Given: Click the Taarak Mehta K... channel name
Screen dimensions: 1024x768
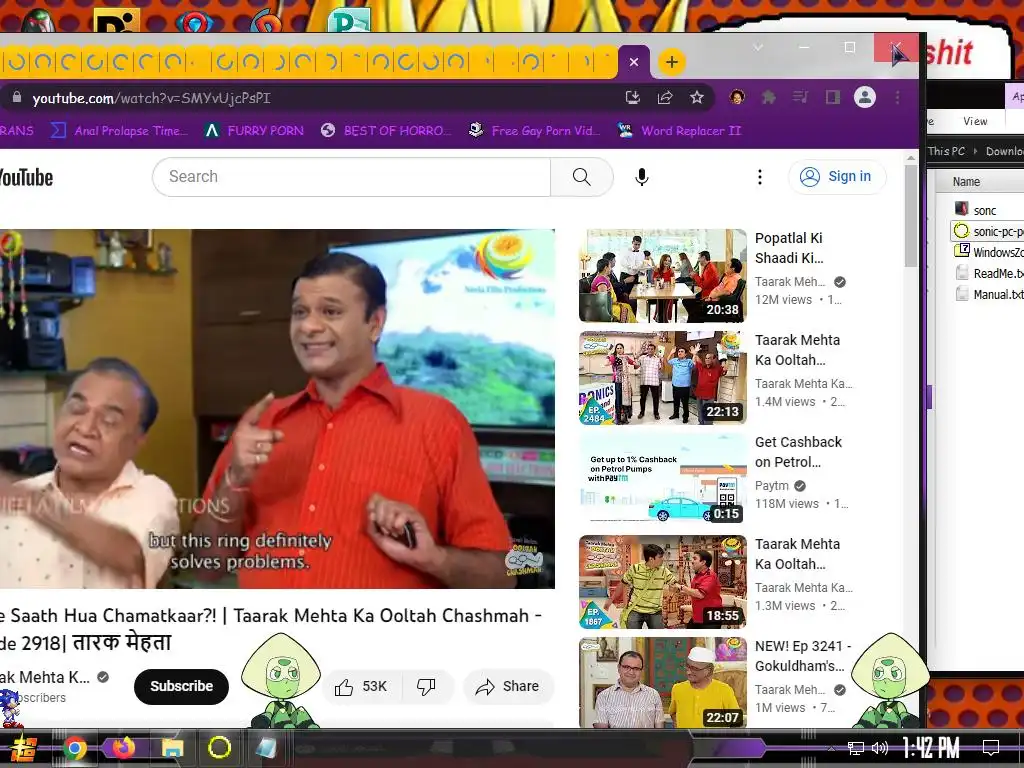Looking at the screenshot, I should pyautogui.click(x=44, y=677).
